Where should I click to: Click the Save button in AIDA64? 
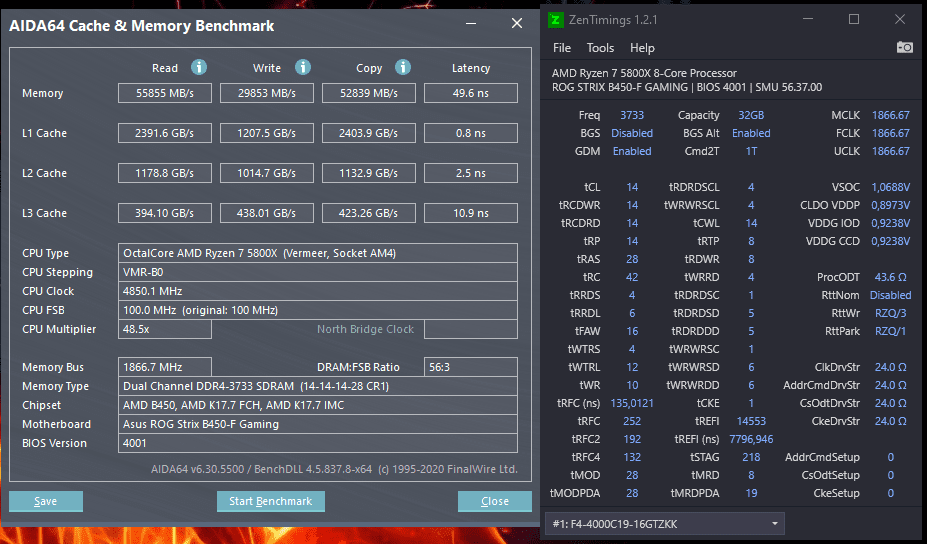(x=46, y=501)
